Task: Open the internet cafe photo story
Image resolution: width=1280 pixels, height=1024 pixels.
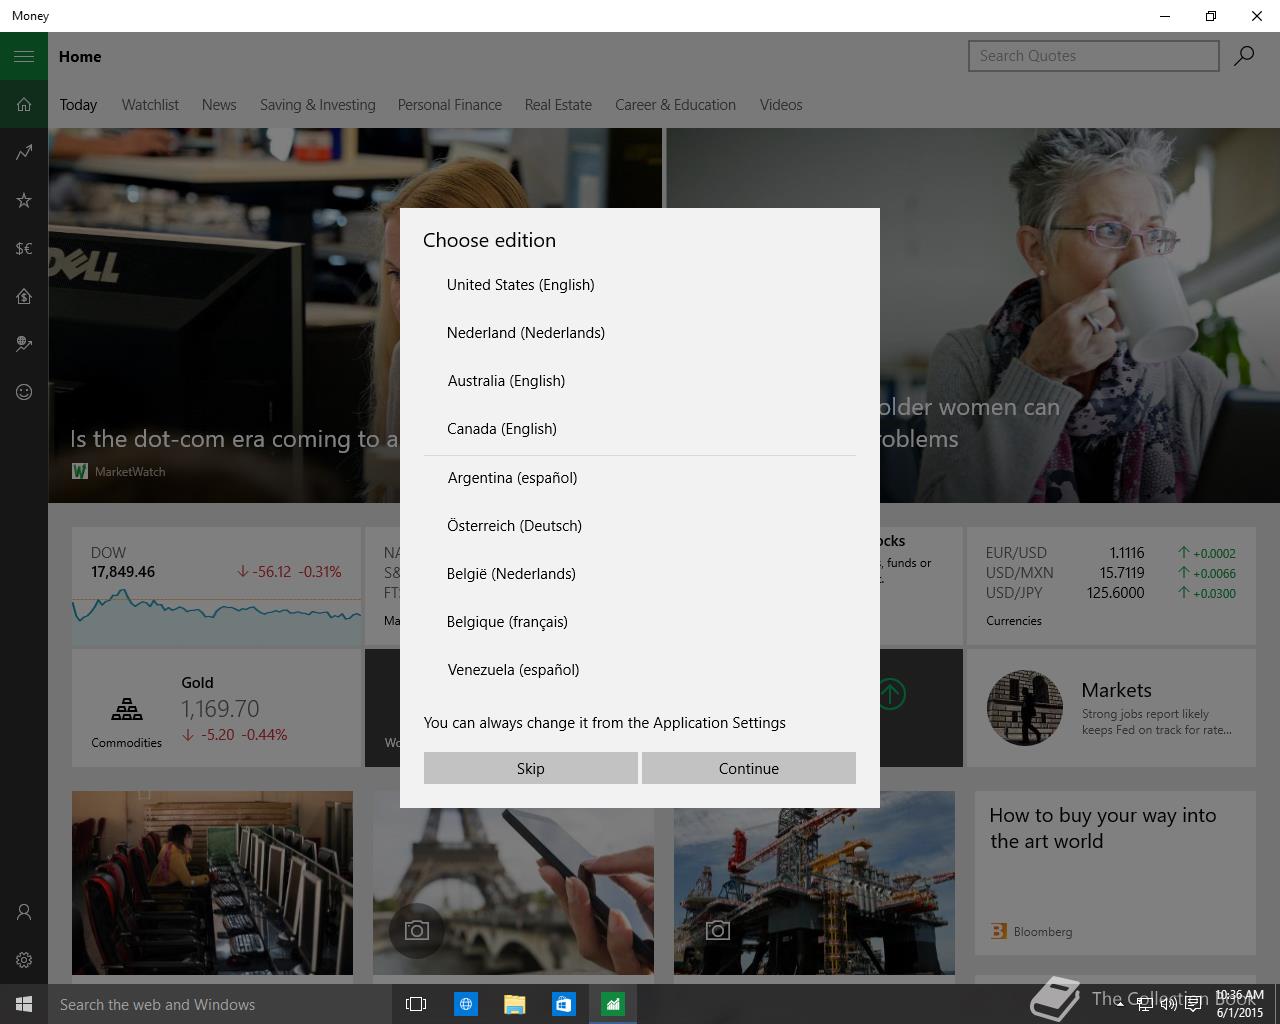Action: tap(212, 883)
